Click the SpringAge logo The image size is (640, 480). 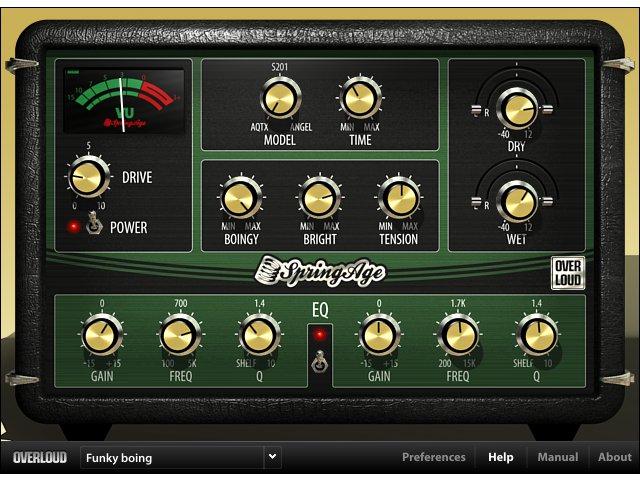(320, 271)
